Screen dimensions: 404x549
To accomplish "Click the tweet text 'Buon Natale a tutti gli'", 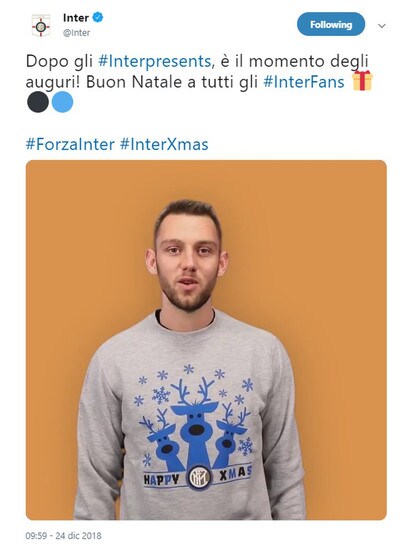I will point(172,82).
